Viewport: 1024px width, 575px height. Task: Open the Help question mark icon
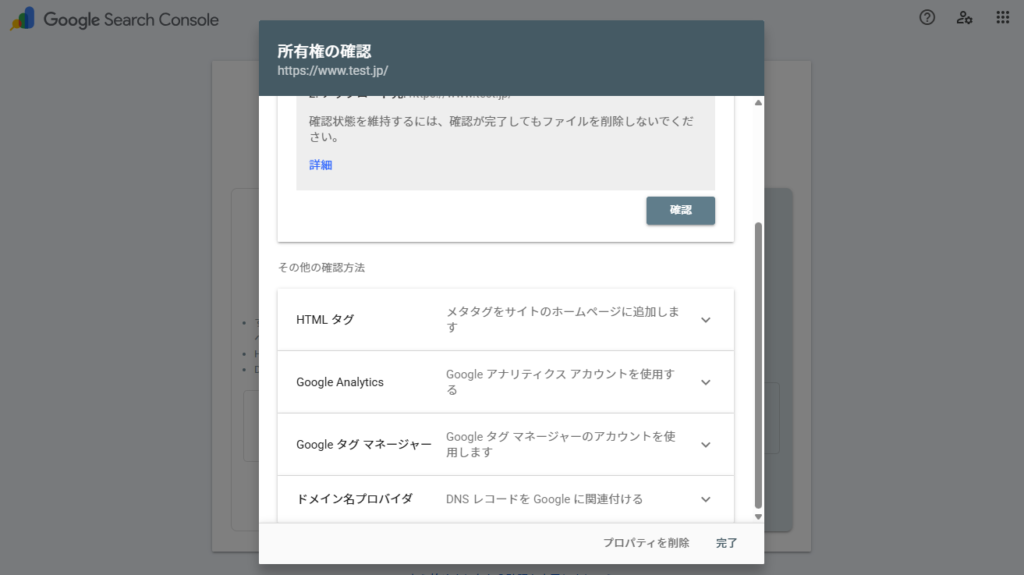point(927,18)
